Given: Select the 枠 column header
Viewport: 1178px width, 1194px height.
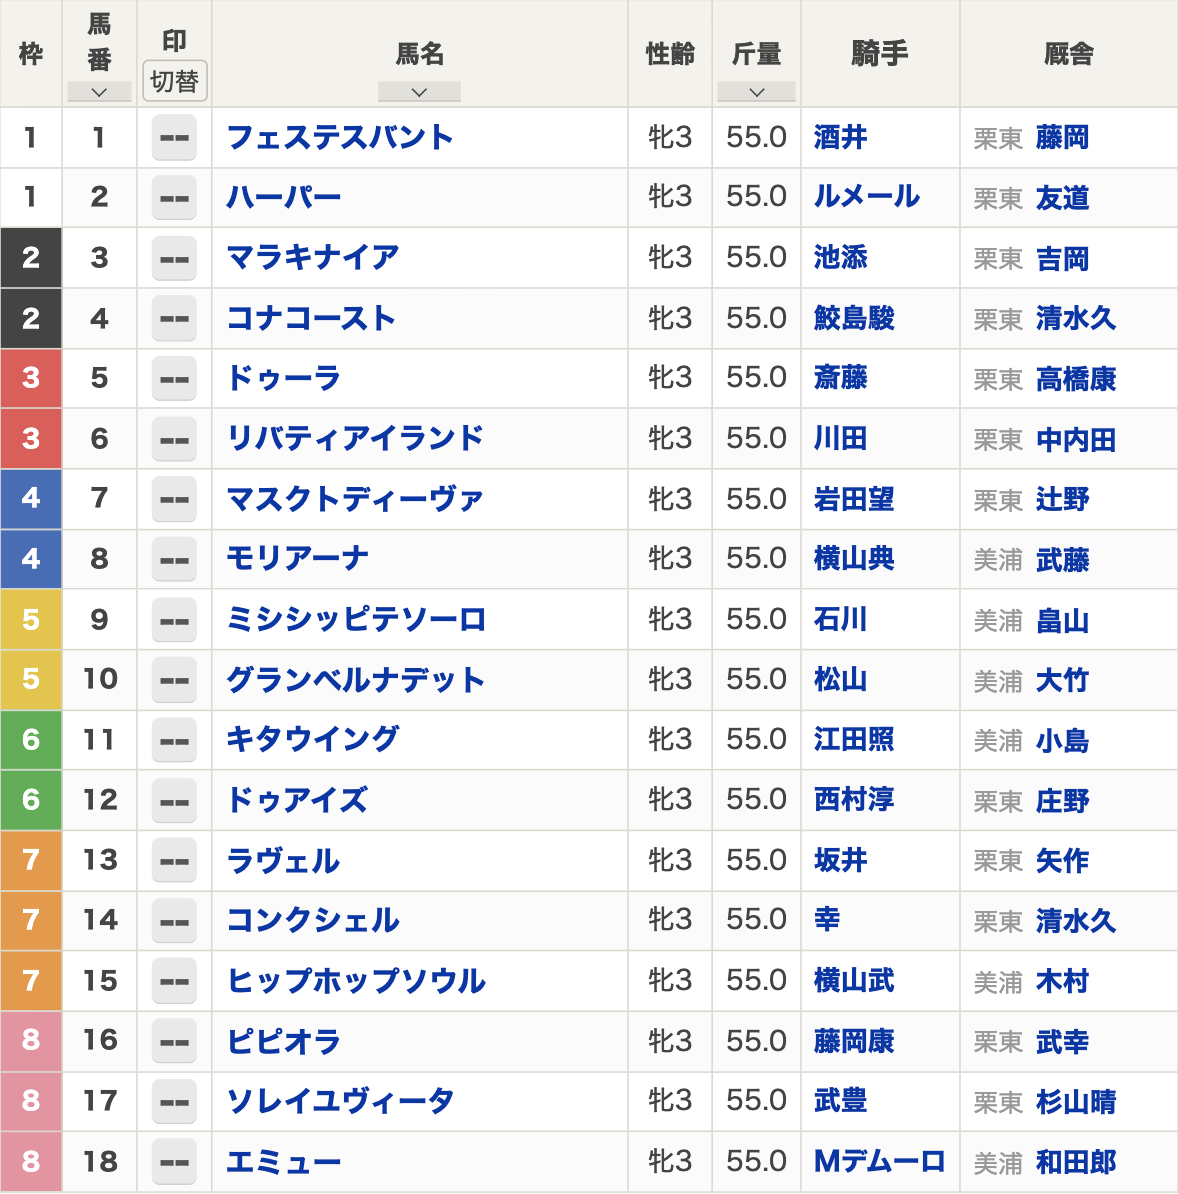Looking at the screenshot, I should point(30,54).
